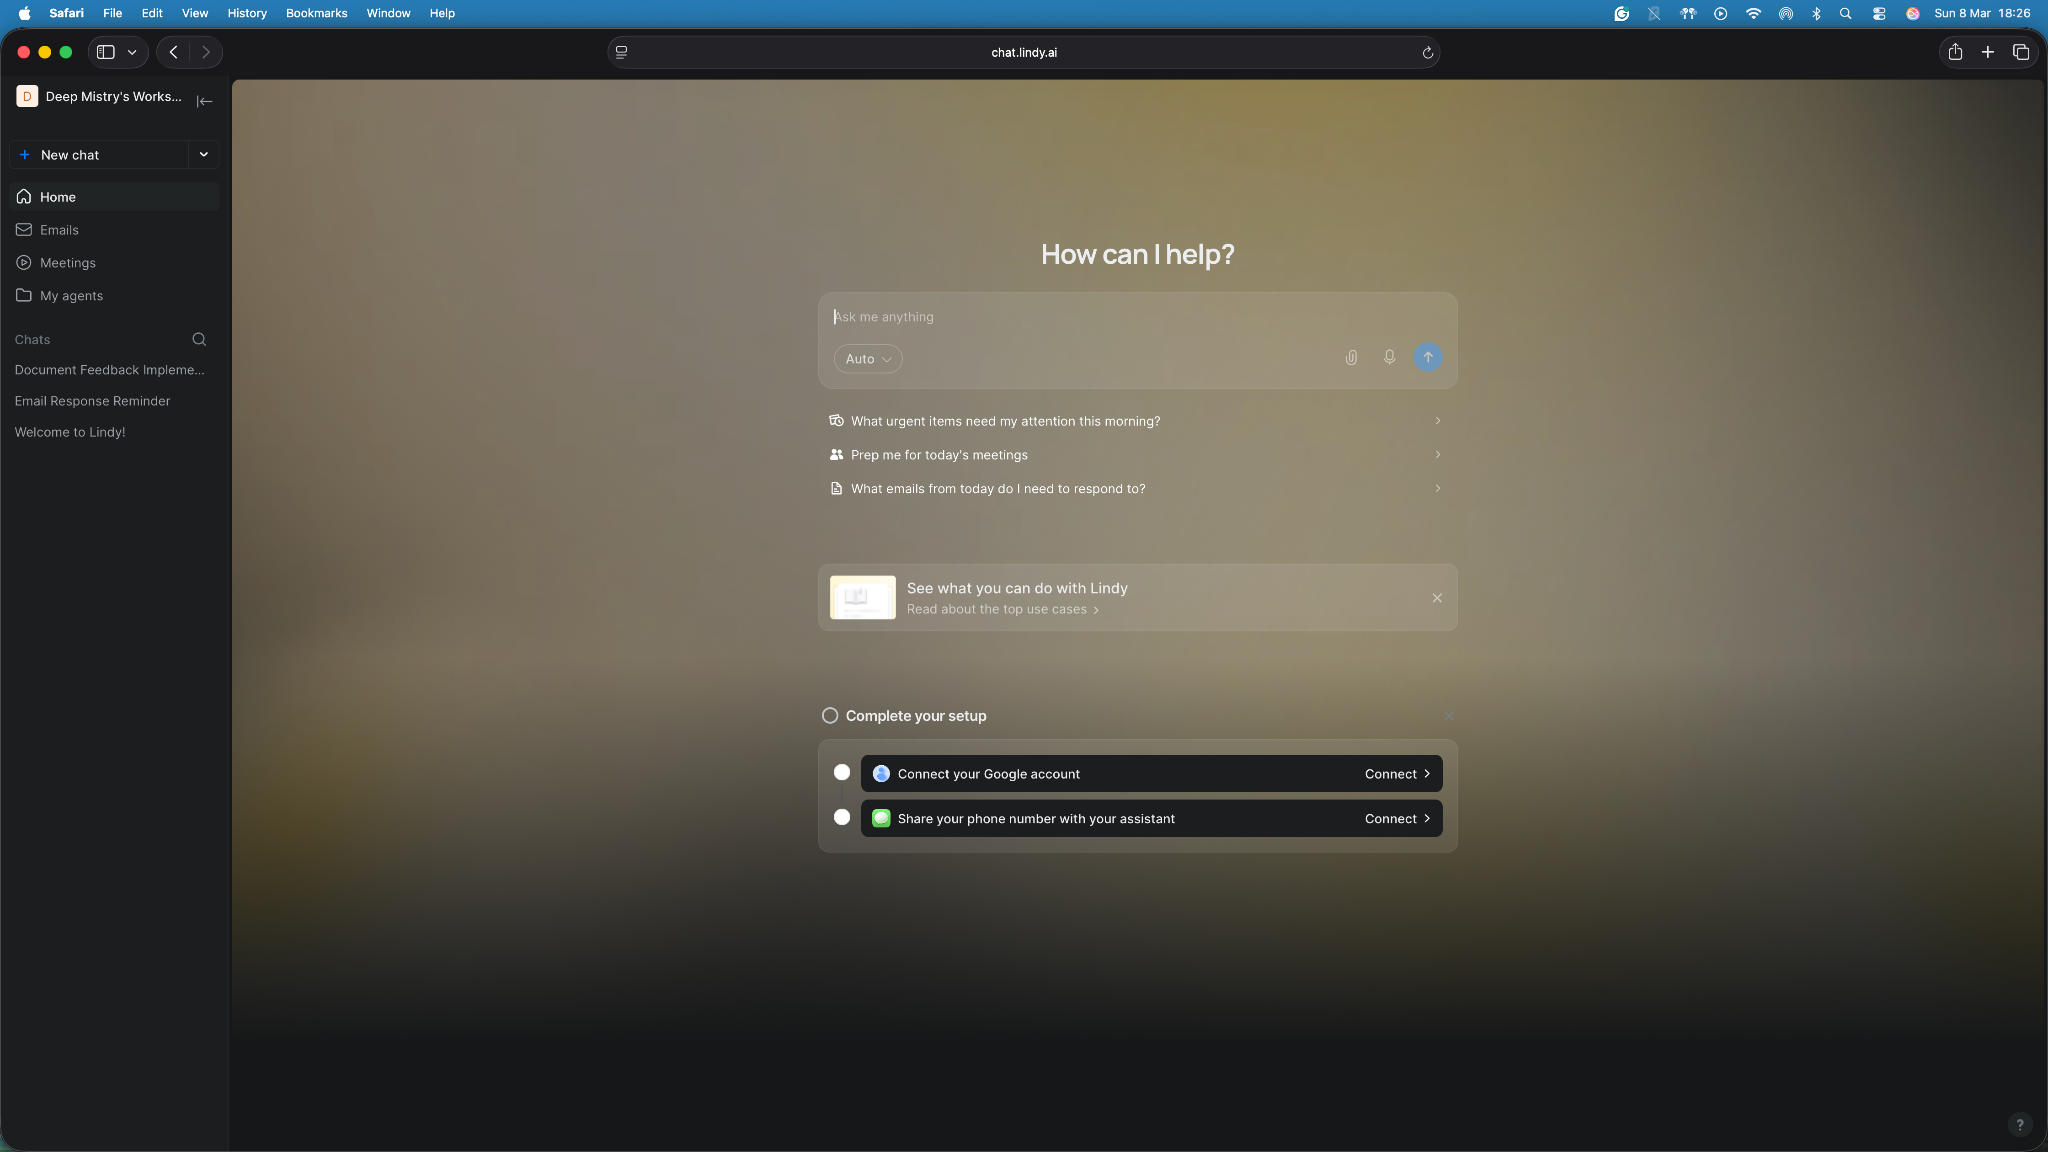Expand the New chat dropdown arrow
Viewport: 2048px width, 1152px height.
(203, 155)
